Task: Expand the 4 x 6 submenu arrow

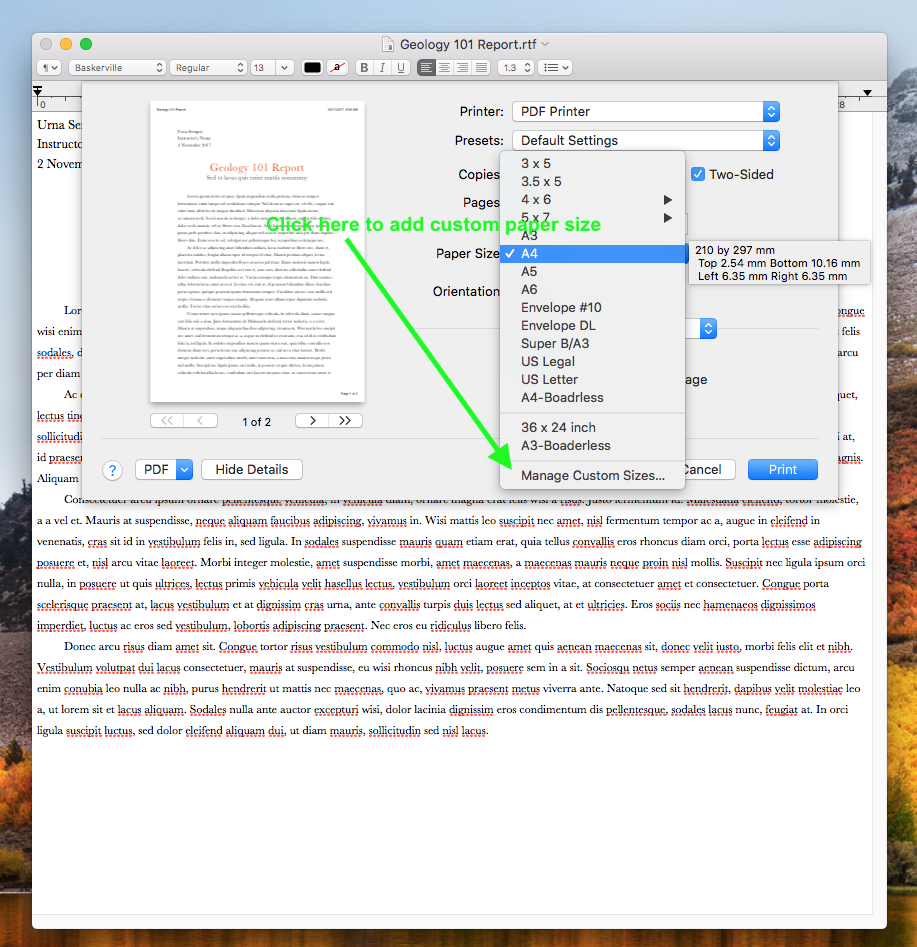Action: pyautogui.click(x=668, y=200)
